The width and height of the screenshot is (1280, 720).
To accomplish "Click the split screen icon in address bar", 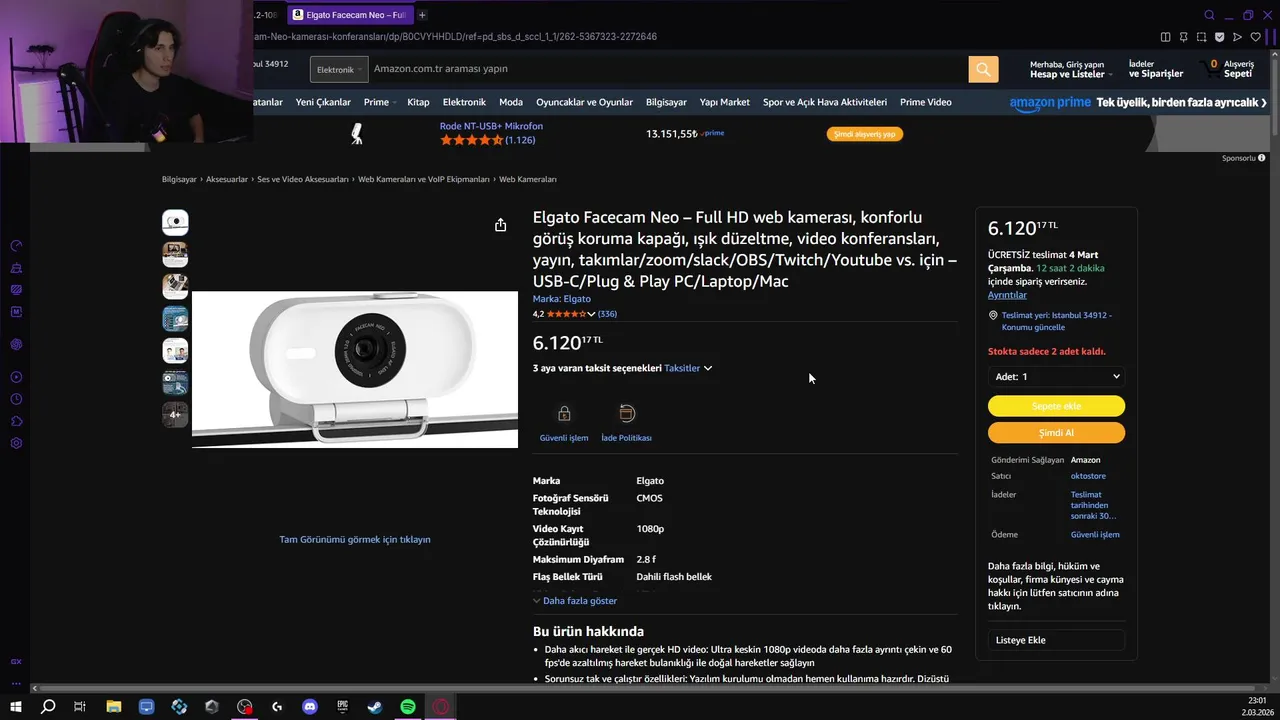I will (x=1165, y=37).
